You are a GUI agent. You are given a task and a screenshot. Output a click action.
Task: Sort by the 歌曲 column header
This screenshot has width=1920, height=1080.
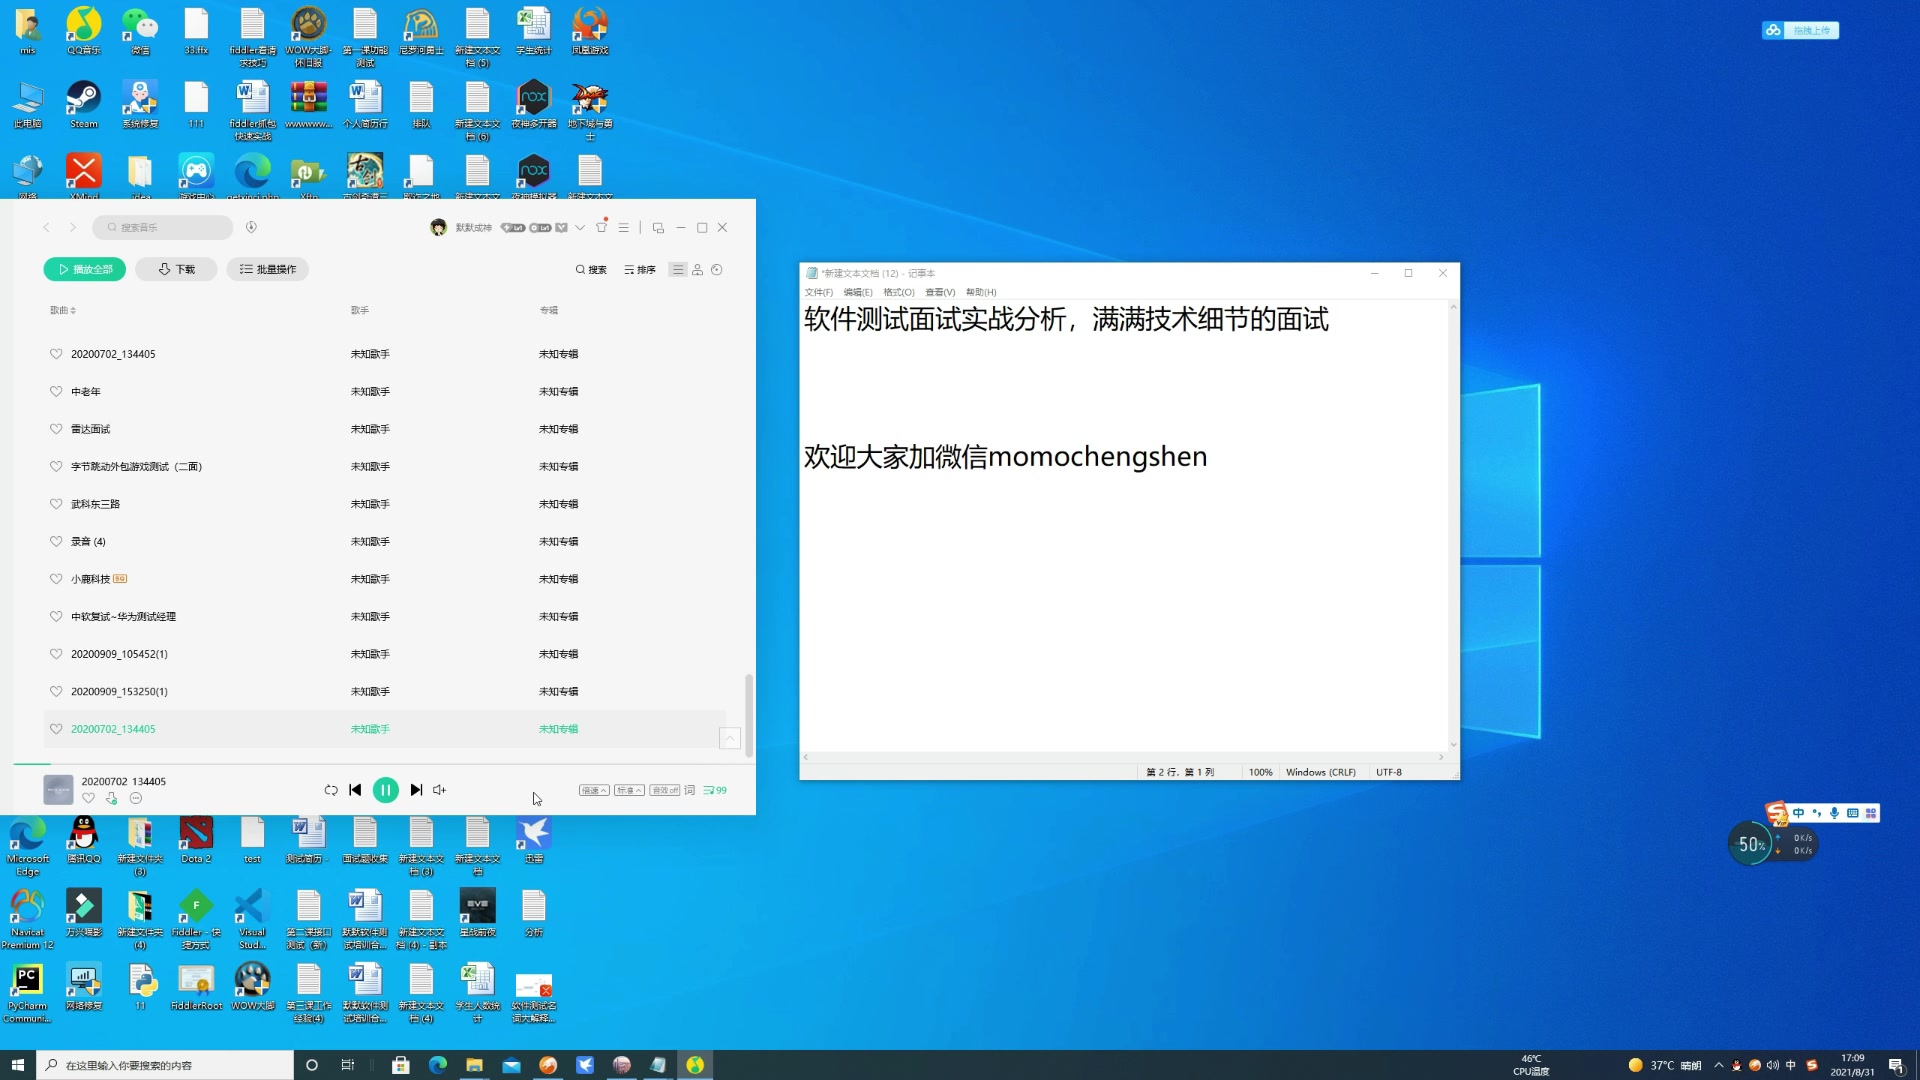click(x=63, y=310)
